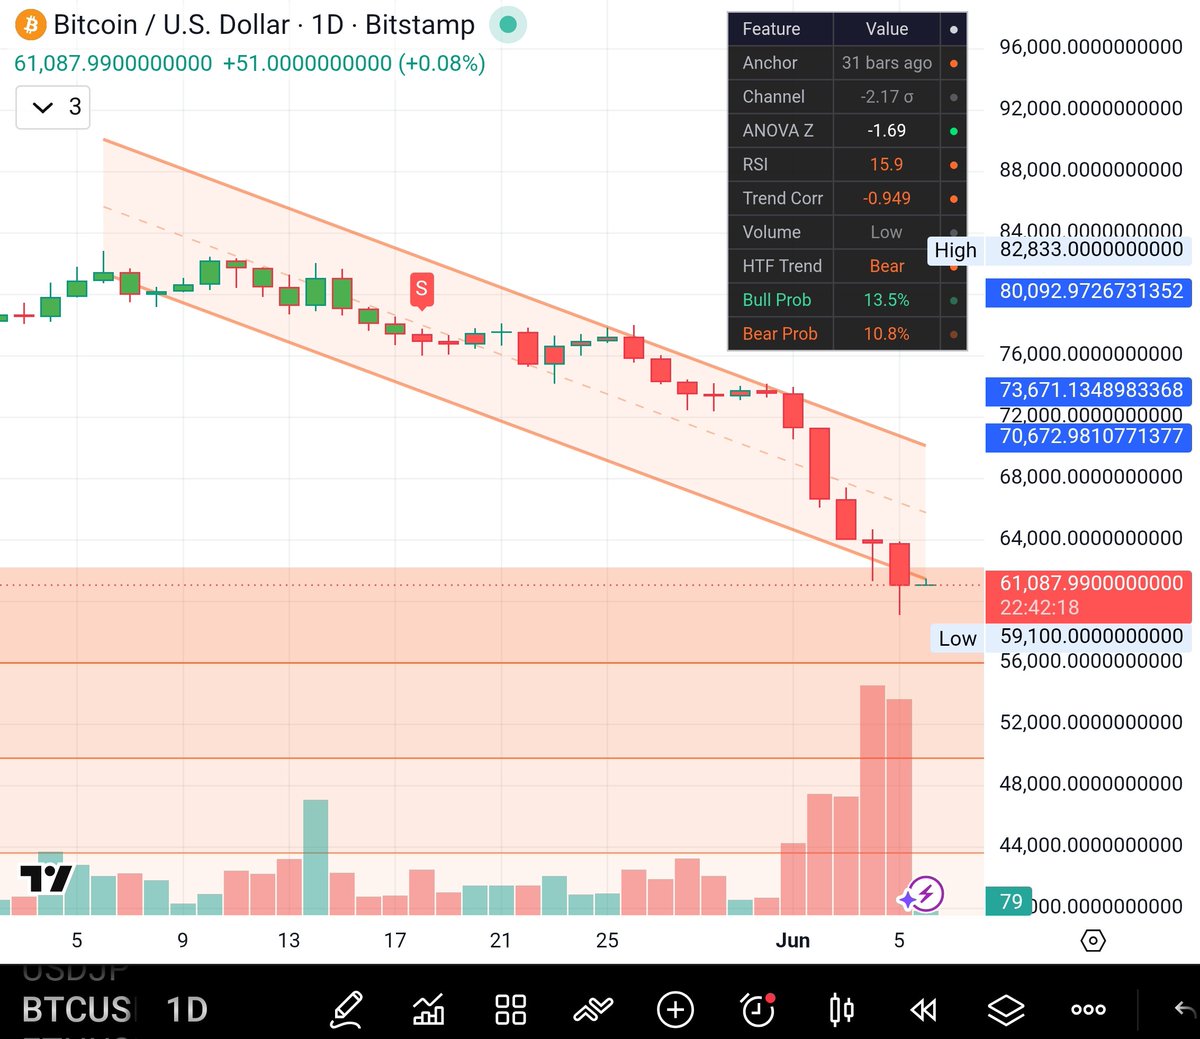Viewport: 1200px width, 1039px height.
Task: Tap the countdown timer 22:42:18
Action: (1039, 608)
